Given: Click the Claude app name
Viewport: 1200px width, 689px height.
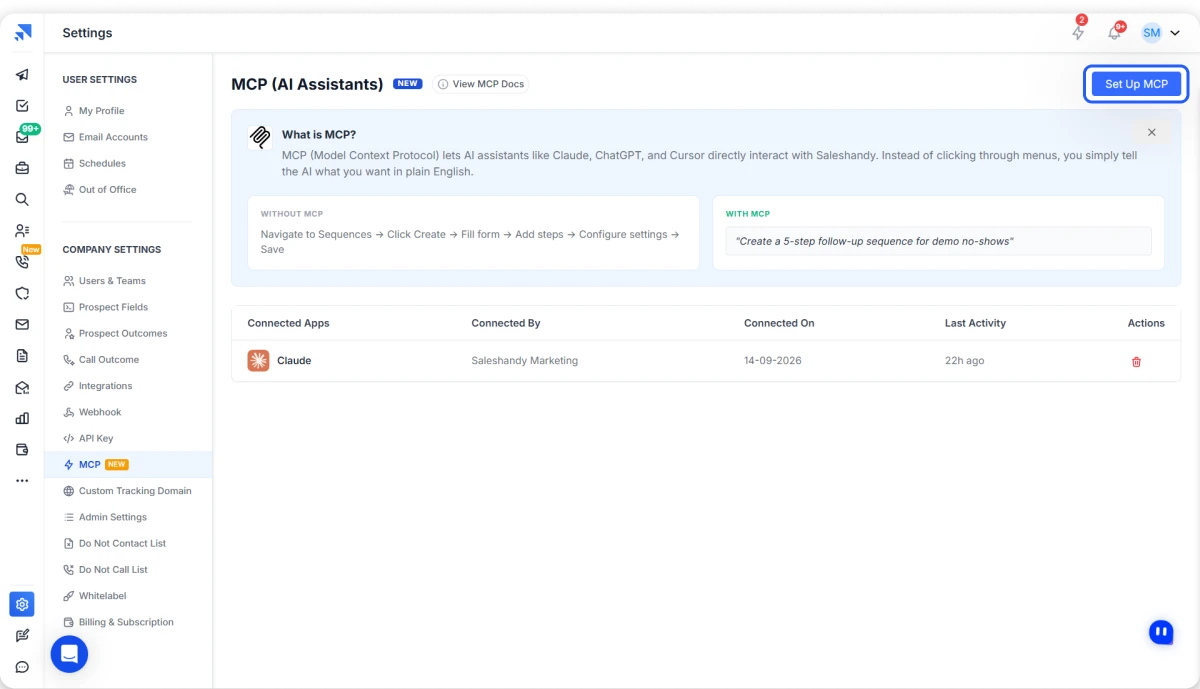Looking at the screenshot, I should [x=294, y=361].
